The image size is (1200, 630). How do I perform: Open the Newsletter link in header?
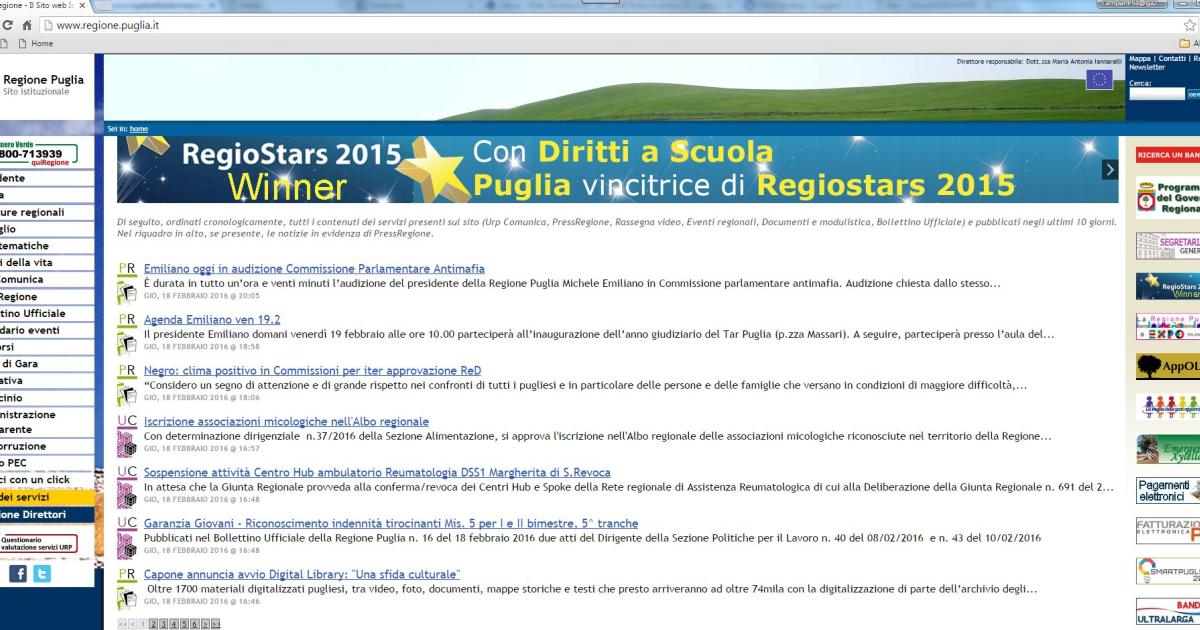coord(1147,68)
